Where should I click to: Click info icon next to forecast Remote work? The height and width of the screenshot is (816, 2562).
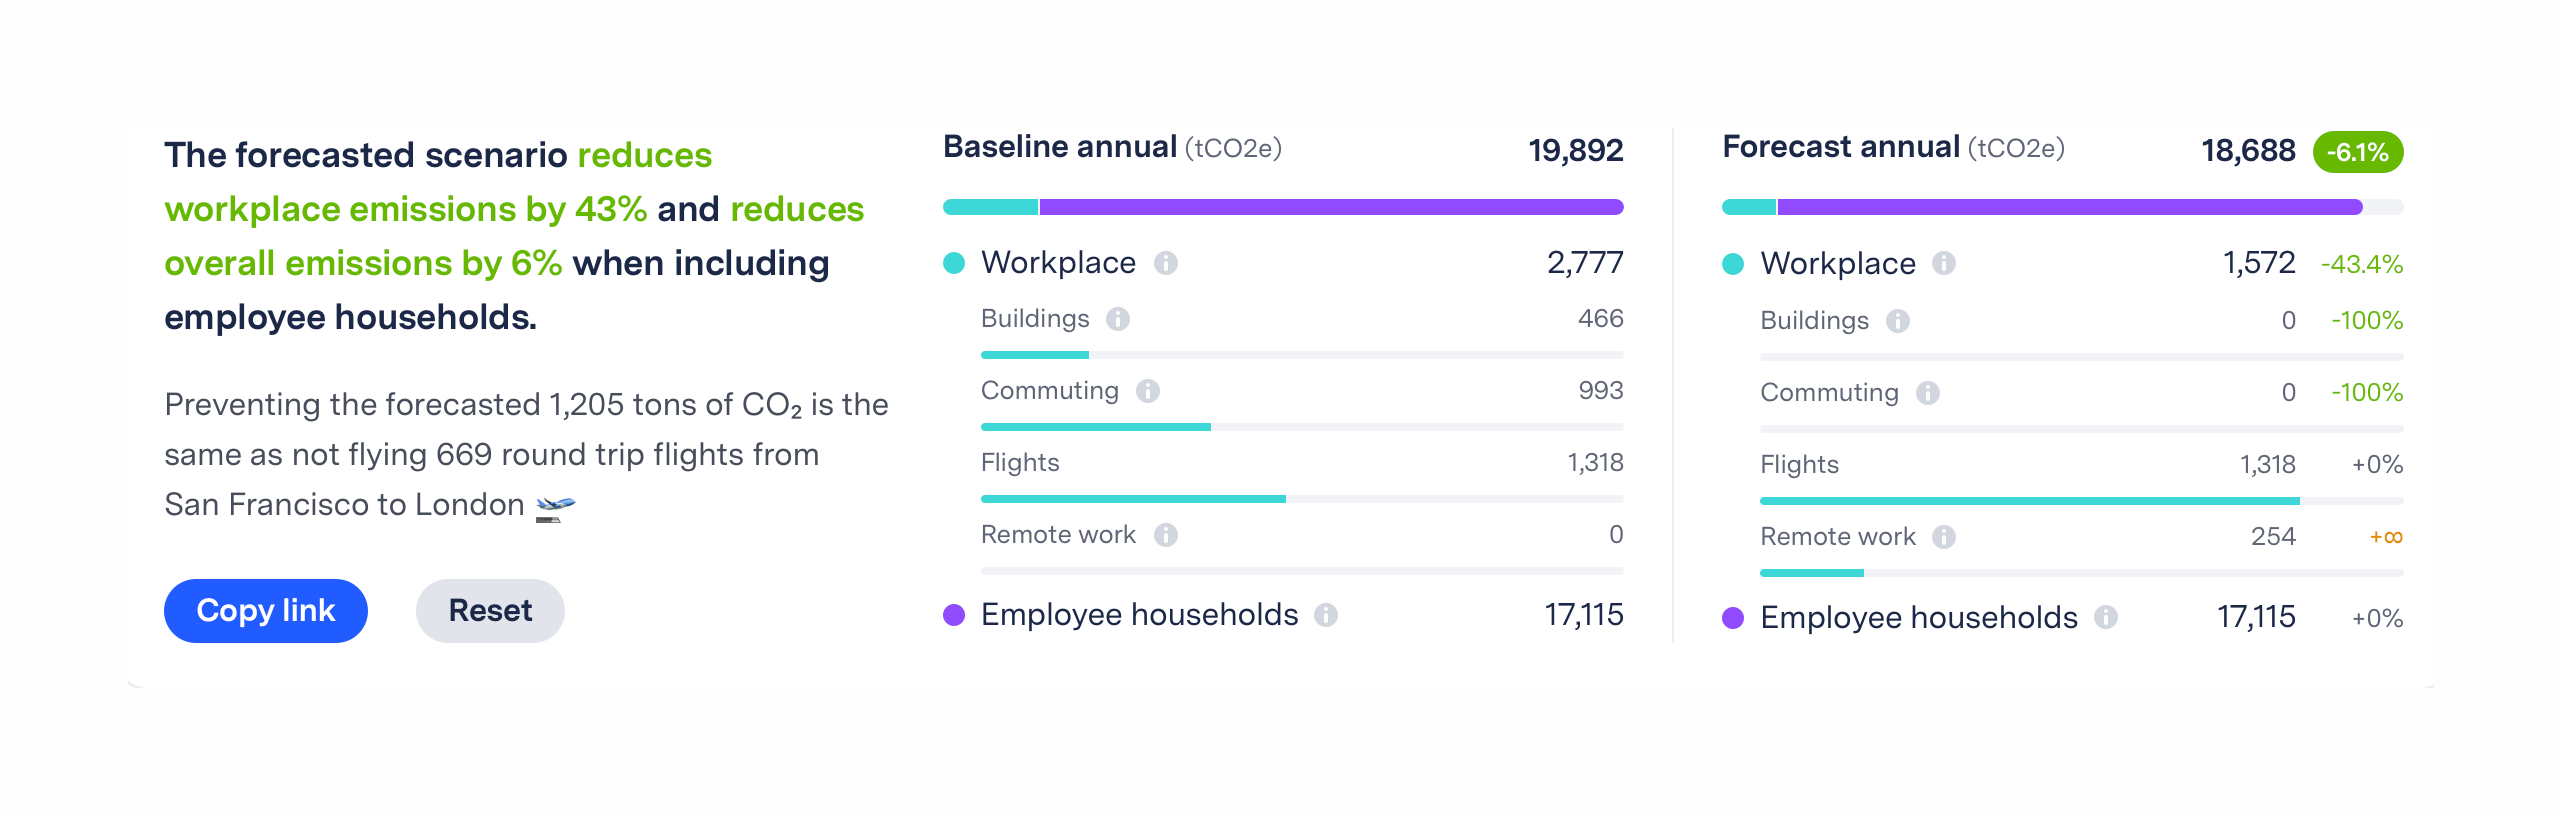click(1943, 537)
